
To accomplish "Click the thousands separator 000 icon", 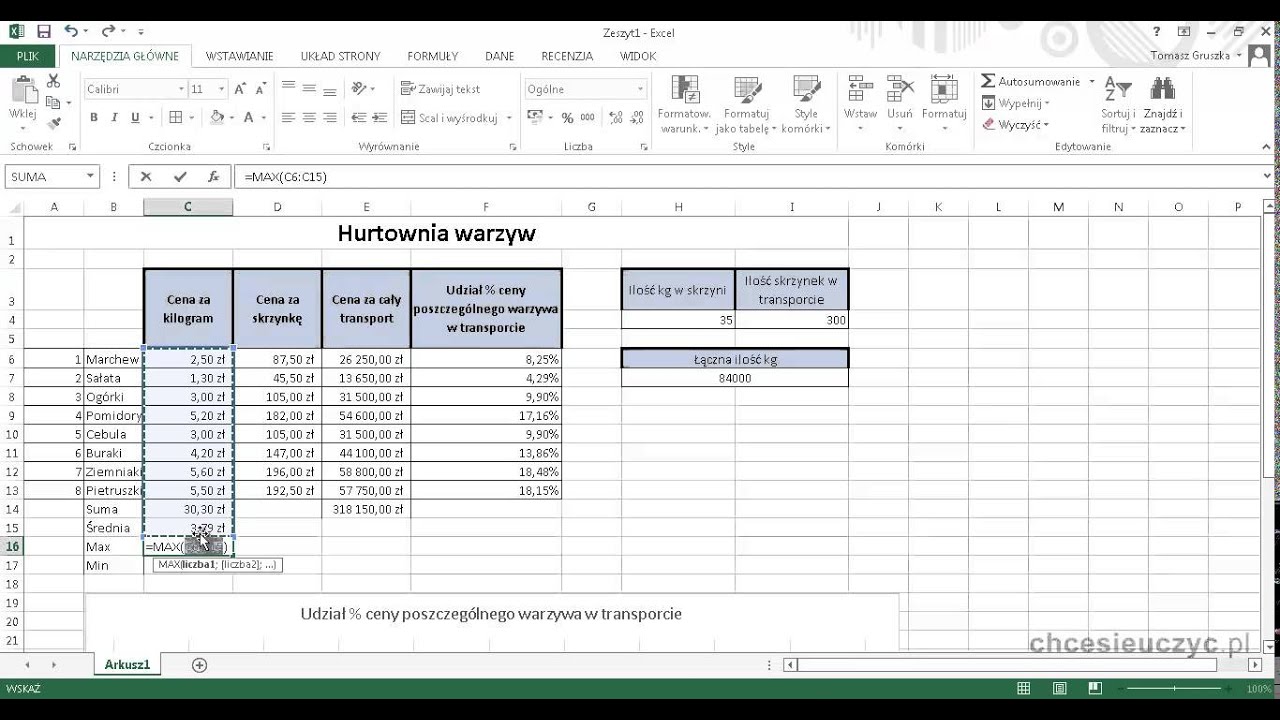I will (588, 118).
